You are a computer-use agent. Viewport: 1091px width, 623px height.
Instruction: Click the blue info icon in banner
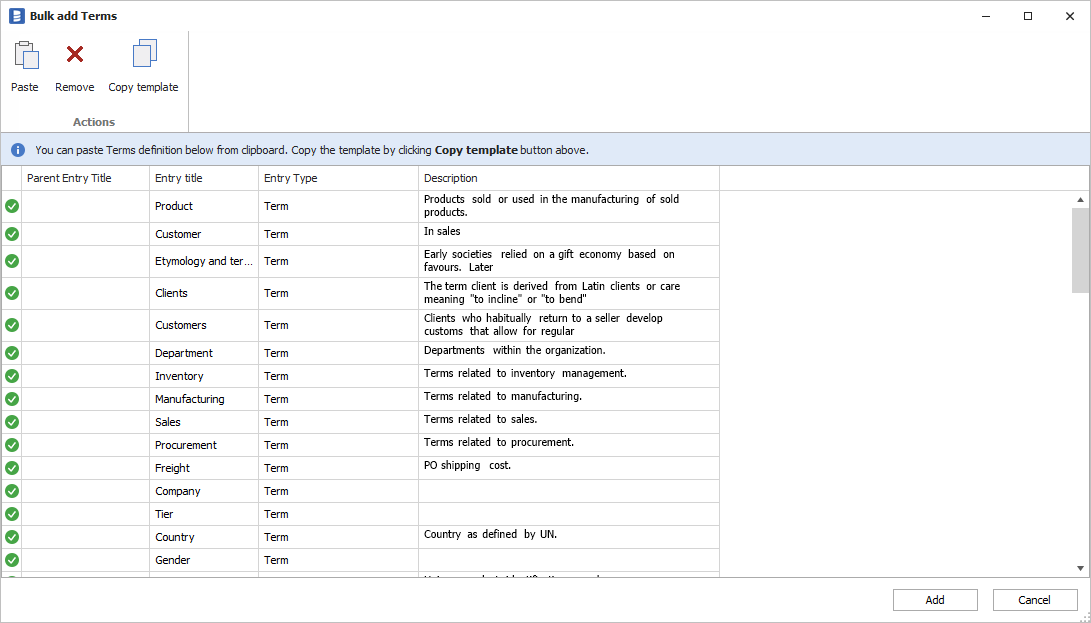pyautogui.click(x=18, y=150)
